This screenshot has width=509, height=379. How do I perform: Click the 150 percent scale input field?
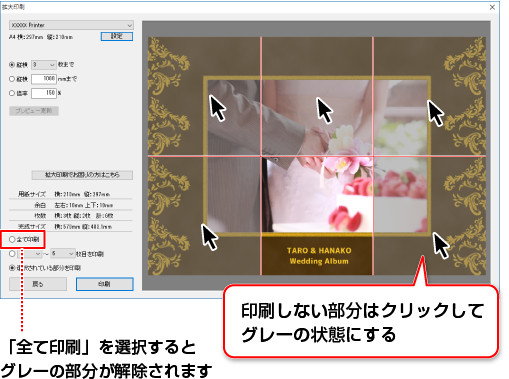44,93
